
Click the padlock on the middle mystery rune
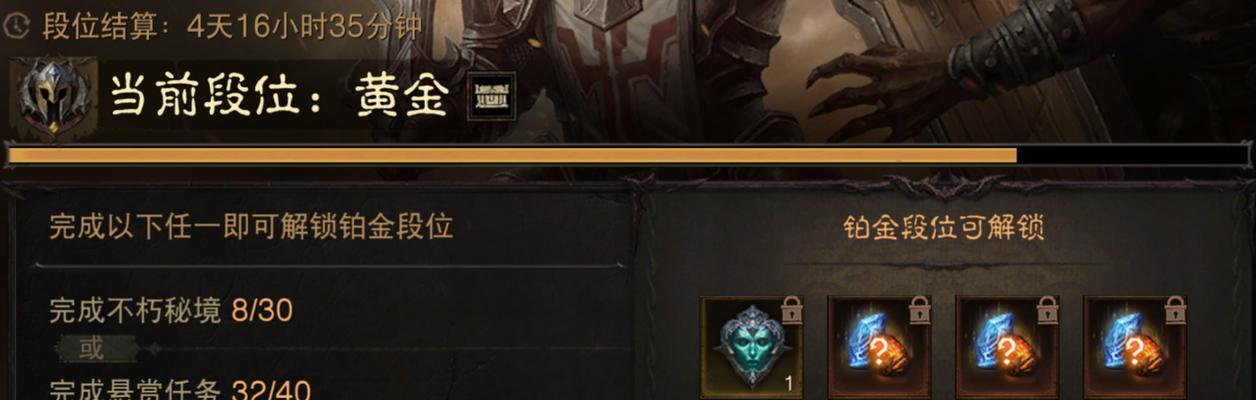coord(1047,310)
